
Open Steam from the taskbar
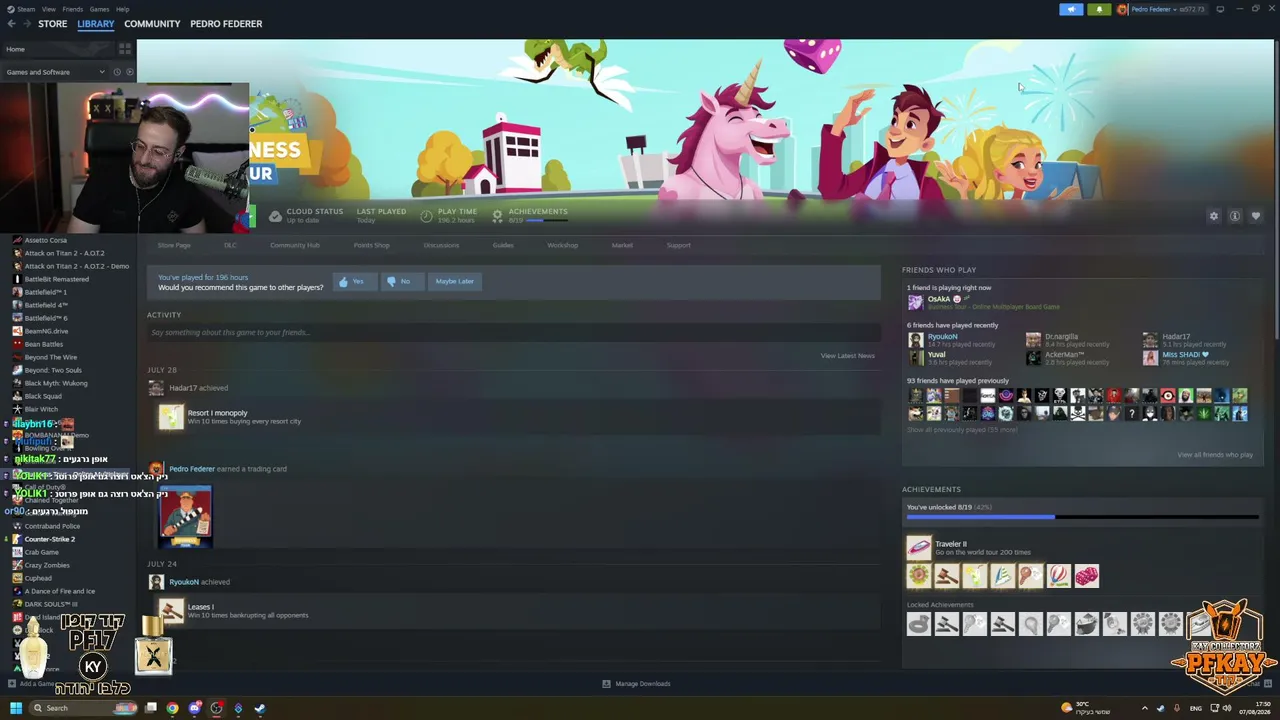[260, 708]
